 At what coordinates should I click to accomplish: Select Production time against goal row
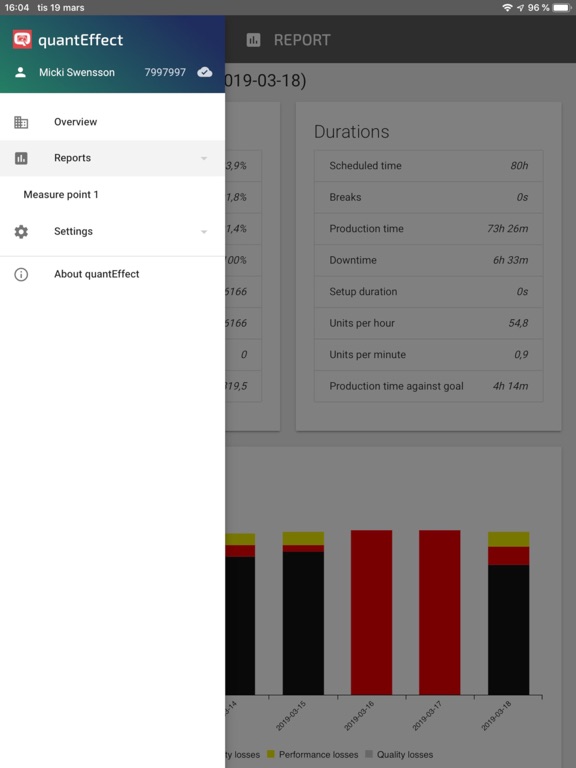click(429, 386)
